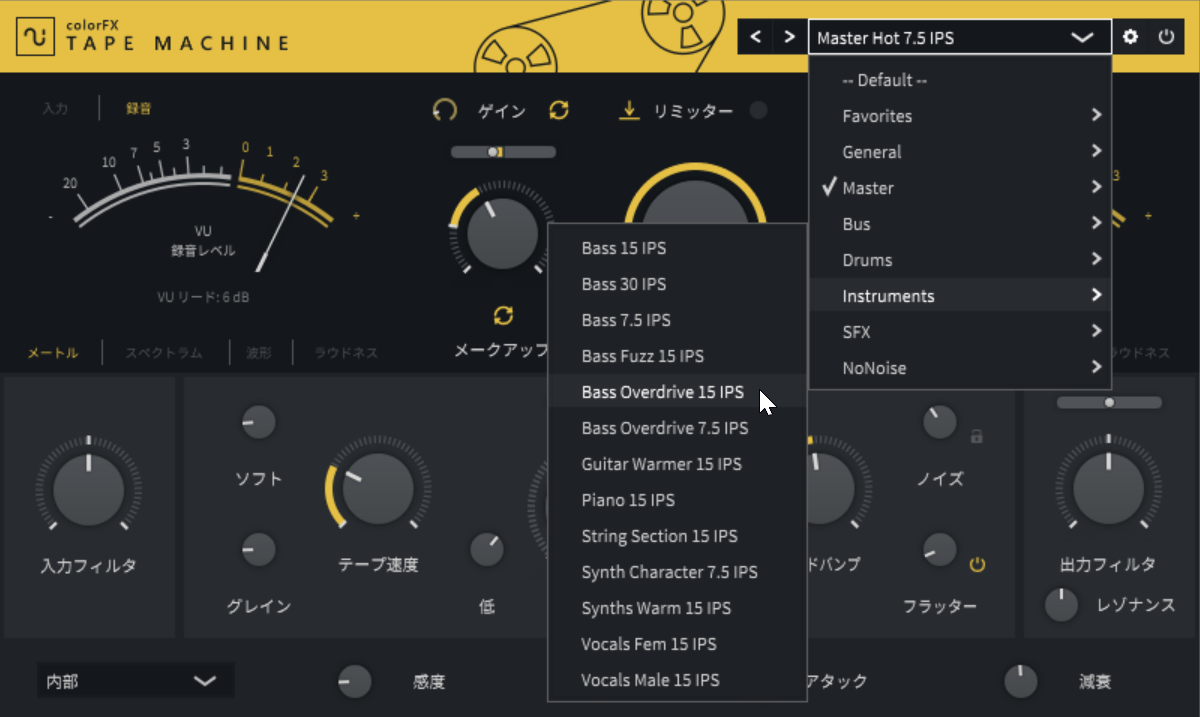
Task: Click the レゾナンス knob
Action: [1062, 604]
